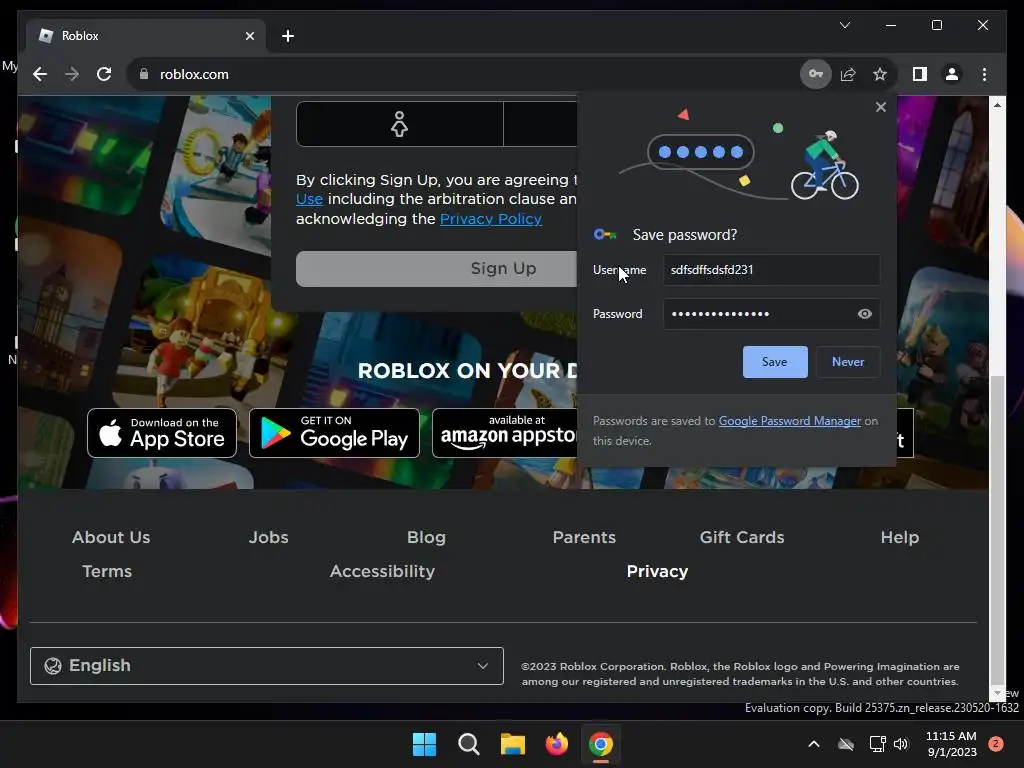Open the Help footer link
This screenshot has width=1024, height=768.
(x=899, y=537)
